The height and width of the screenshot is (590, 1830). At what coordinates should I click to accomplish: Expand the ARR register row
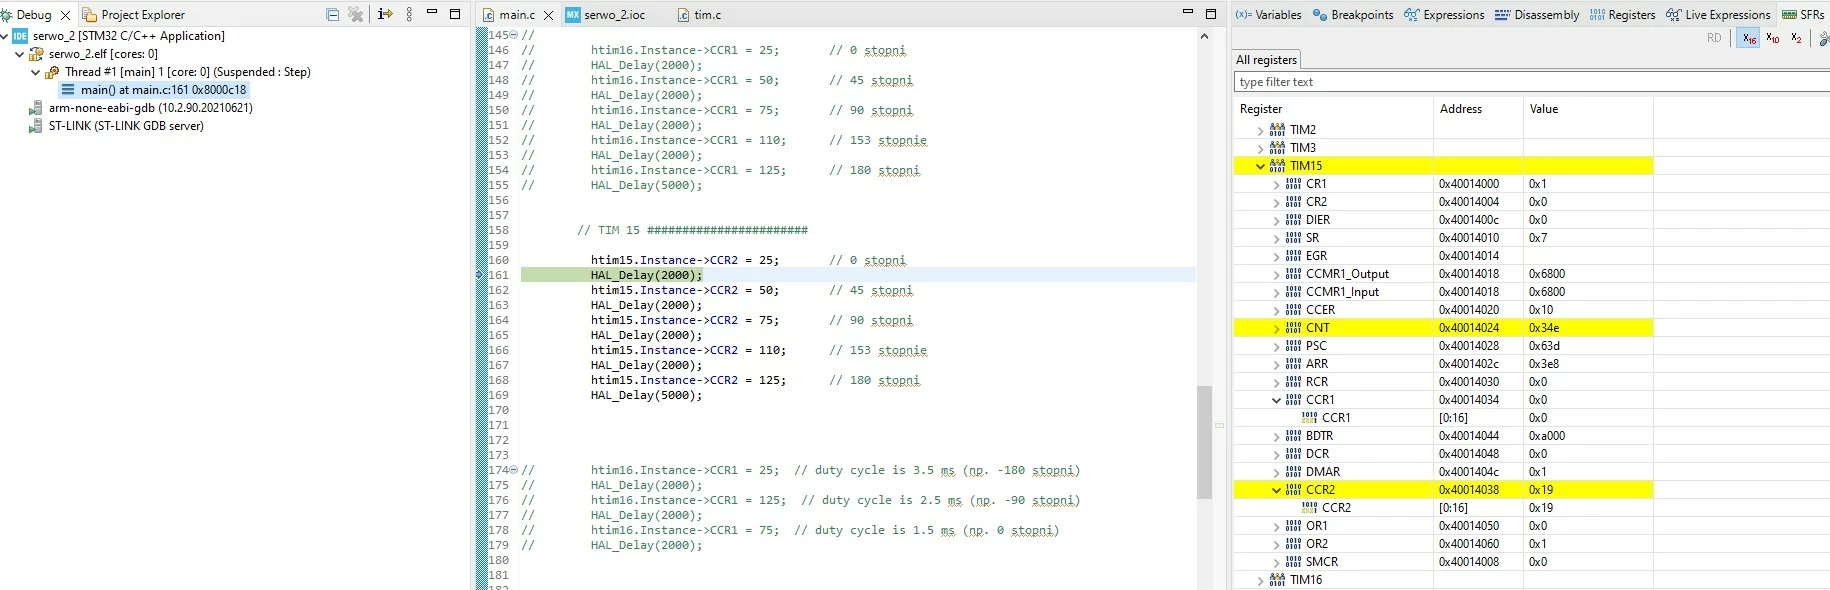pos(1276,364)
